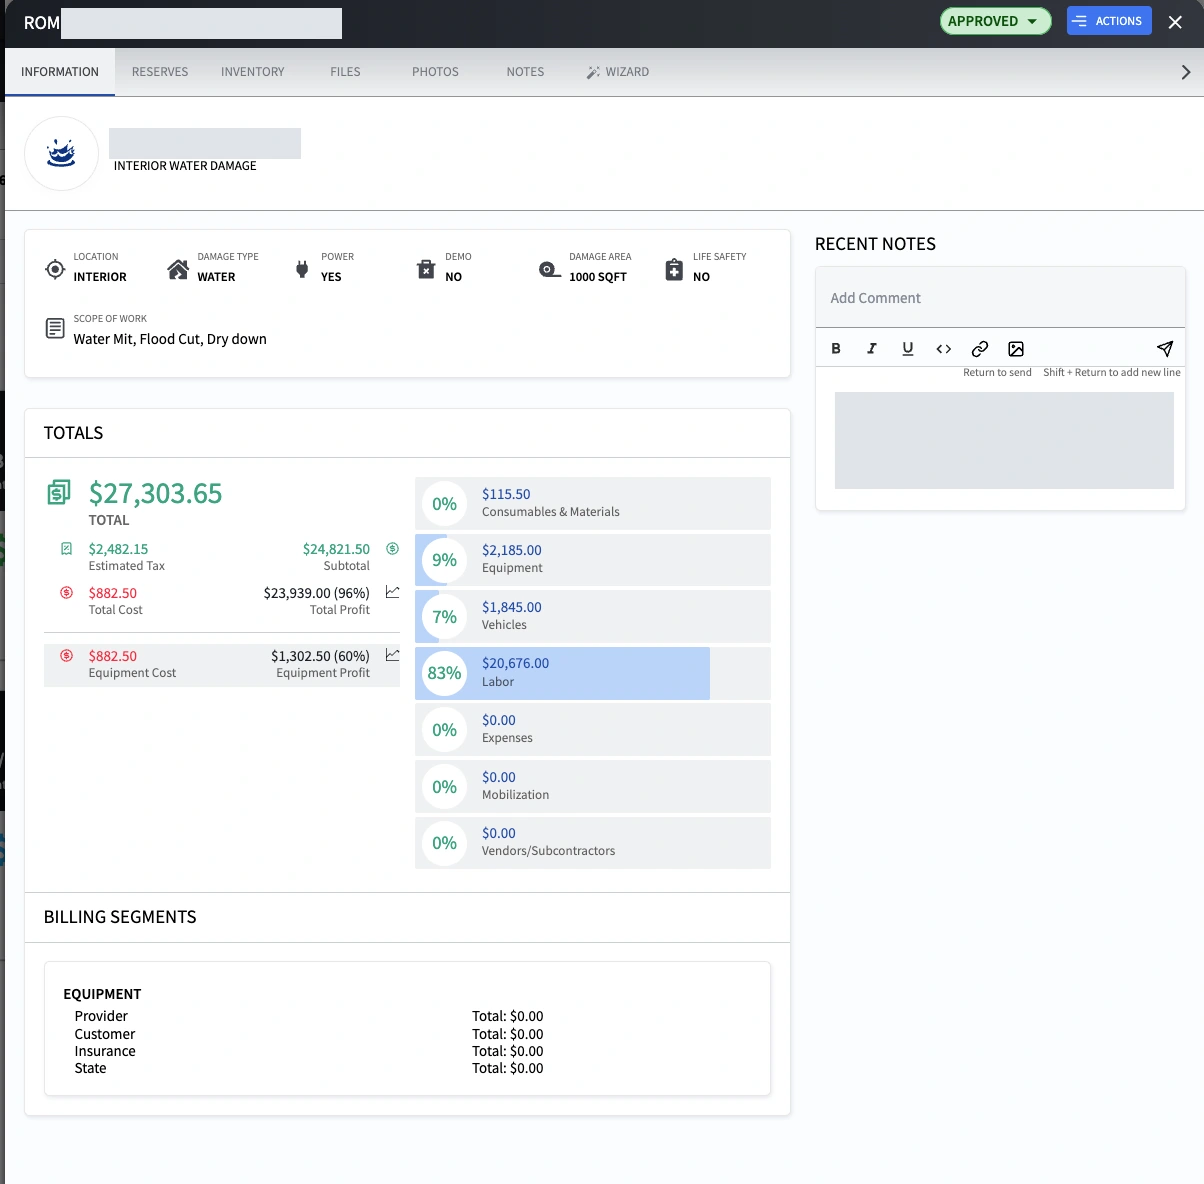Apply underline formatting in comment editor
The width and height of the screenshot is (1204, 1184).
click(x=908, y=349)
